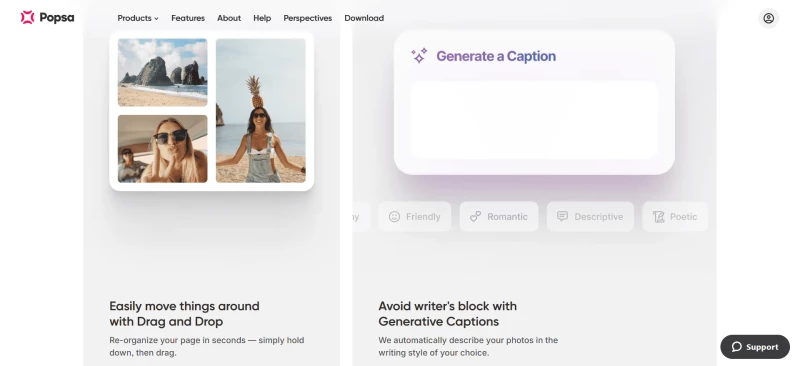This screenshot has width=800, height=366.
Task: Click the Generative Captions heading text
Action: click(447, 314)
